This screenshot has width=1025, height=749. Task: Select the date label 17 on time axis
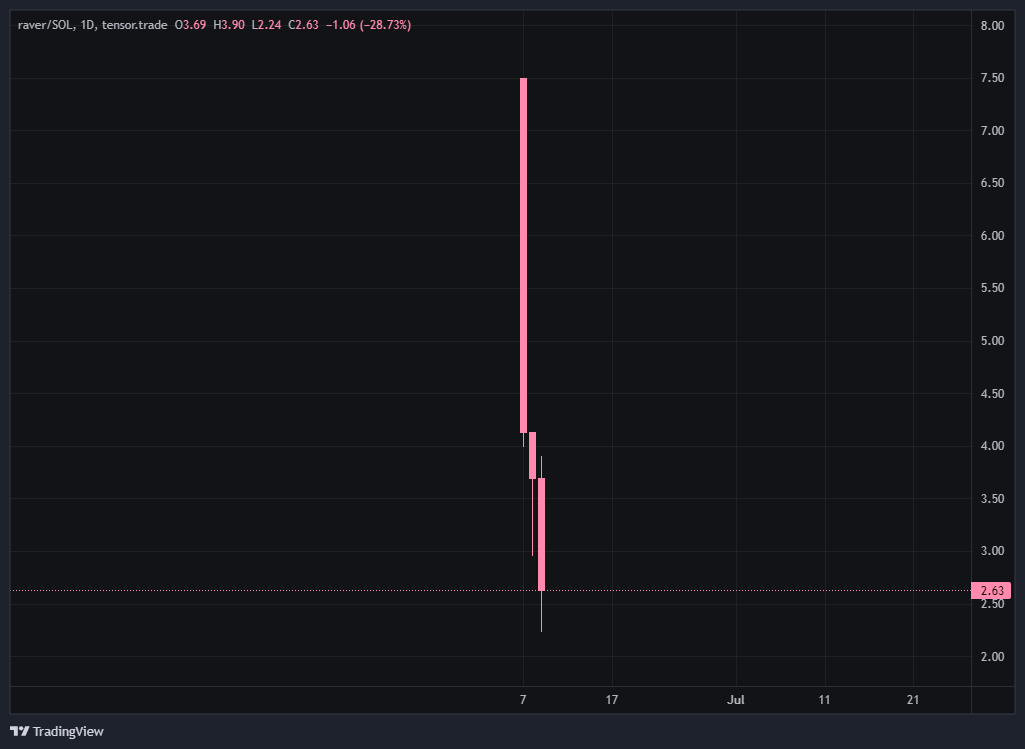[x=612, y=700]
